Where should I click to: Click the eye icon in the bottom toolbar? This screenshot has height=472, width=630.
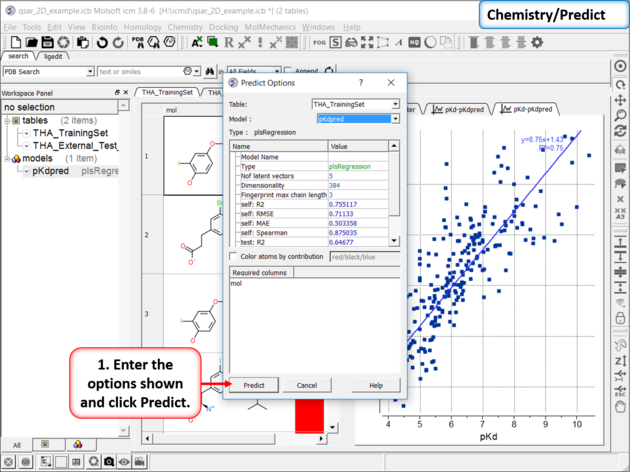pos(123,462)
